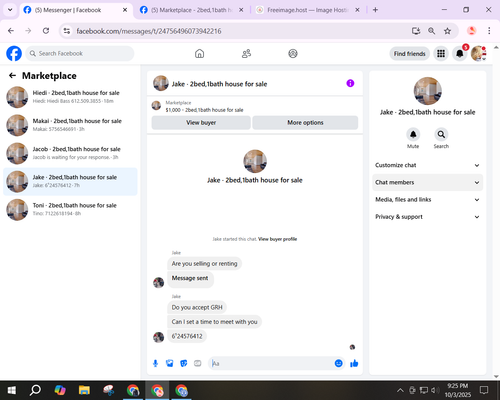
Task: Click the browser address bar URL
Action: 149,31
